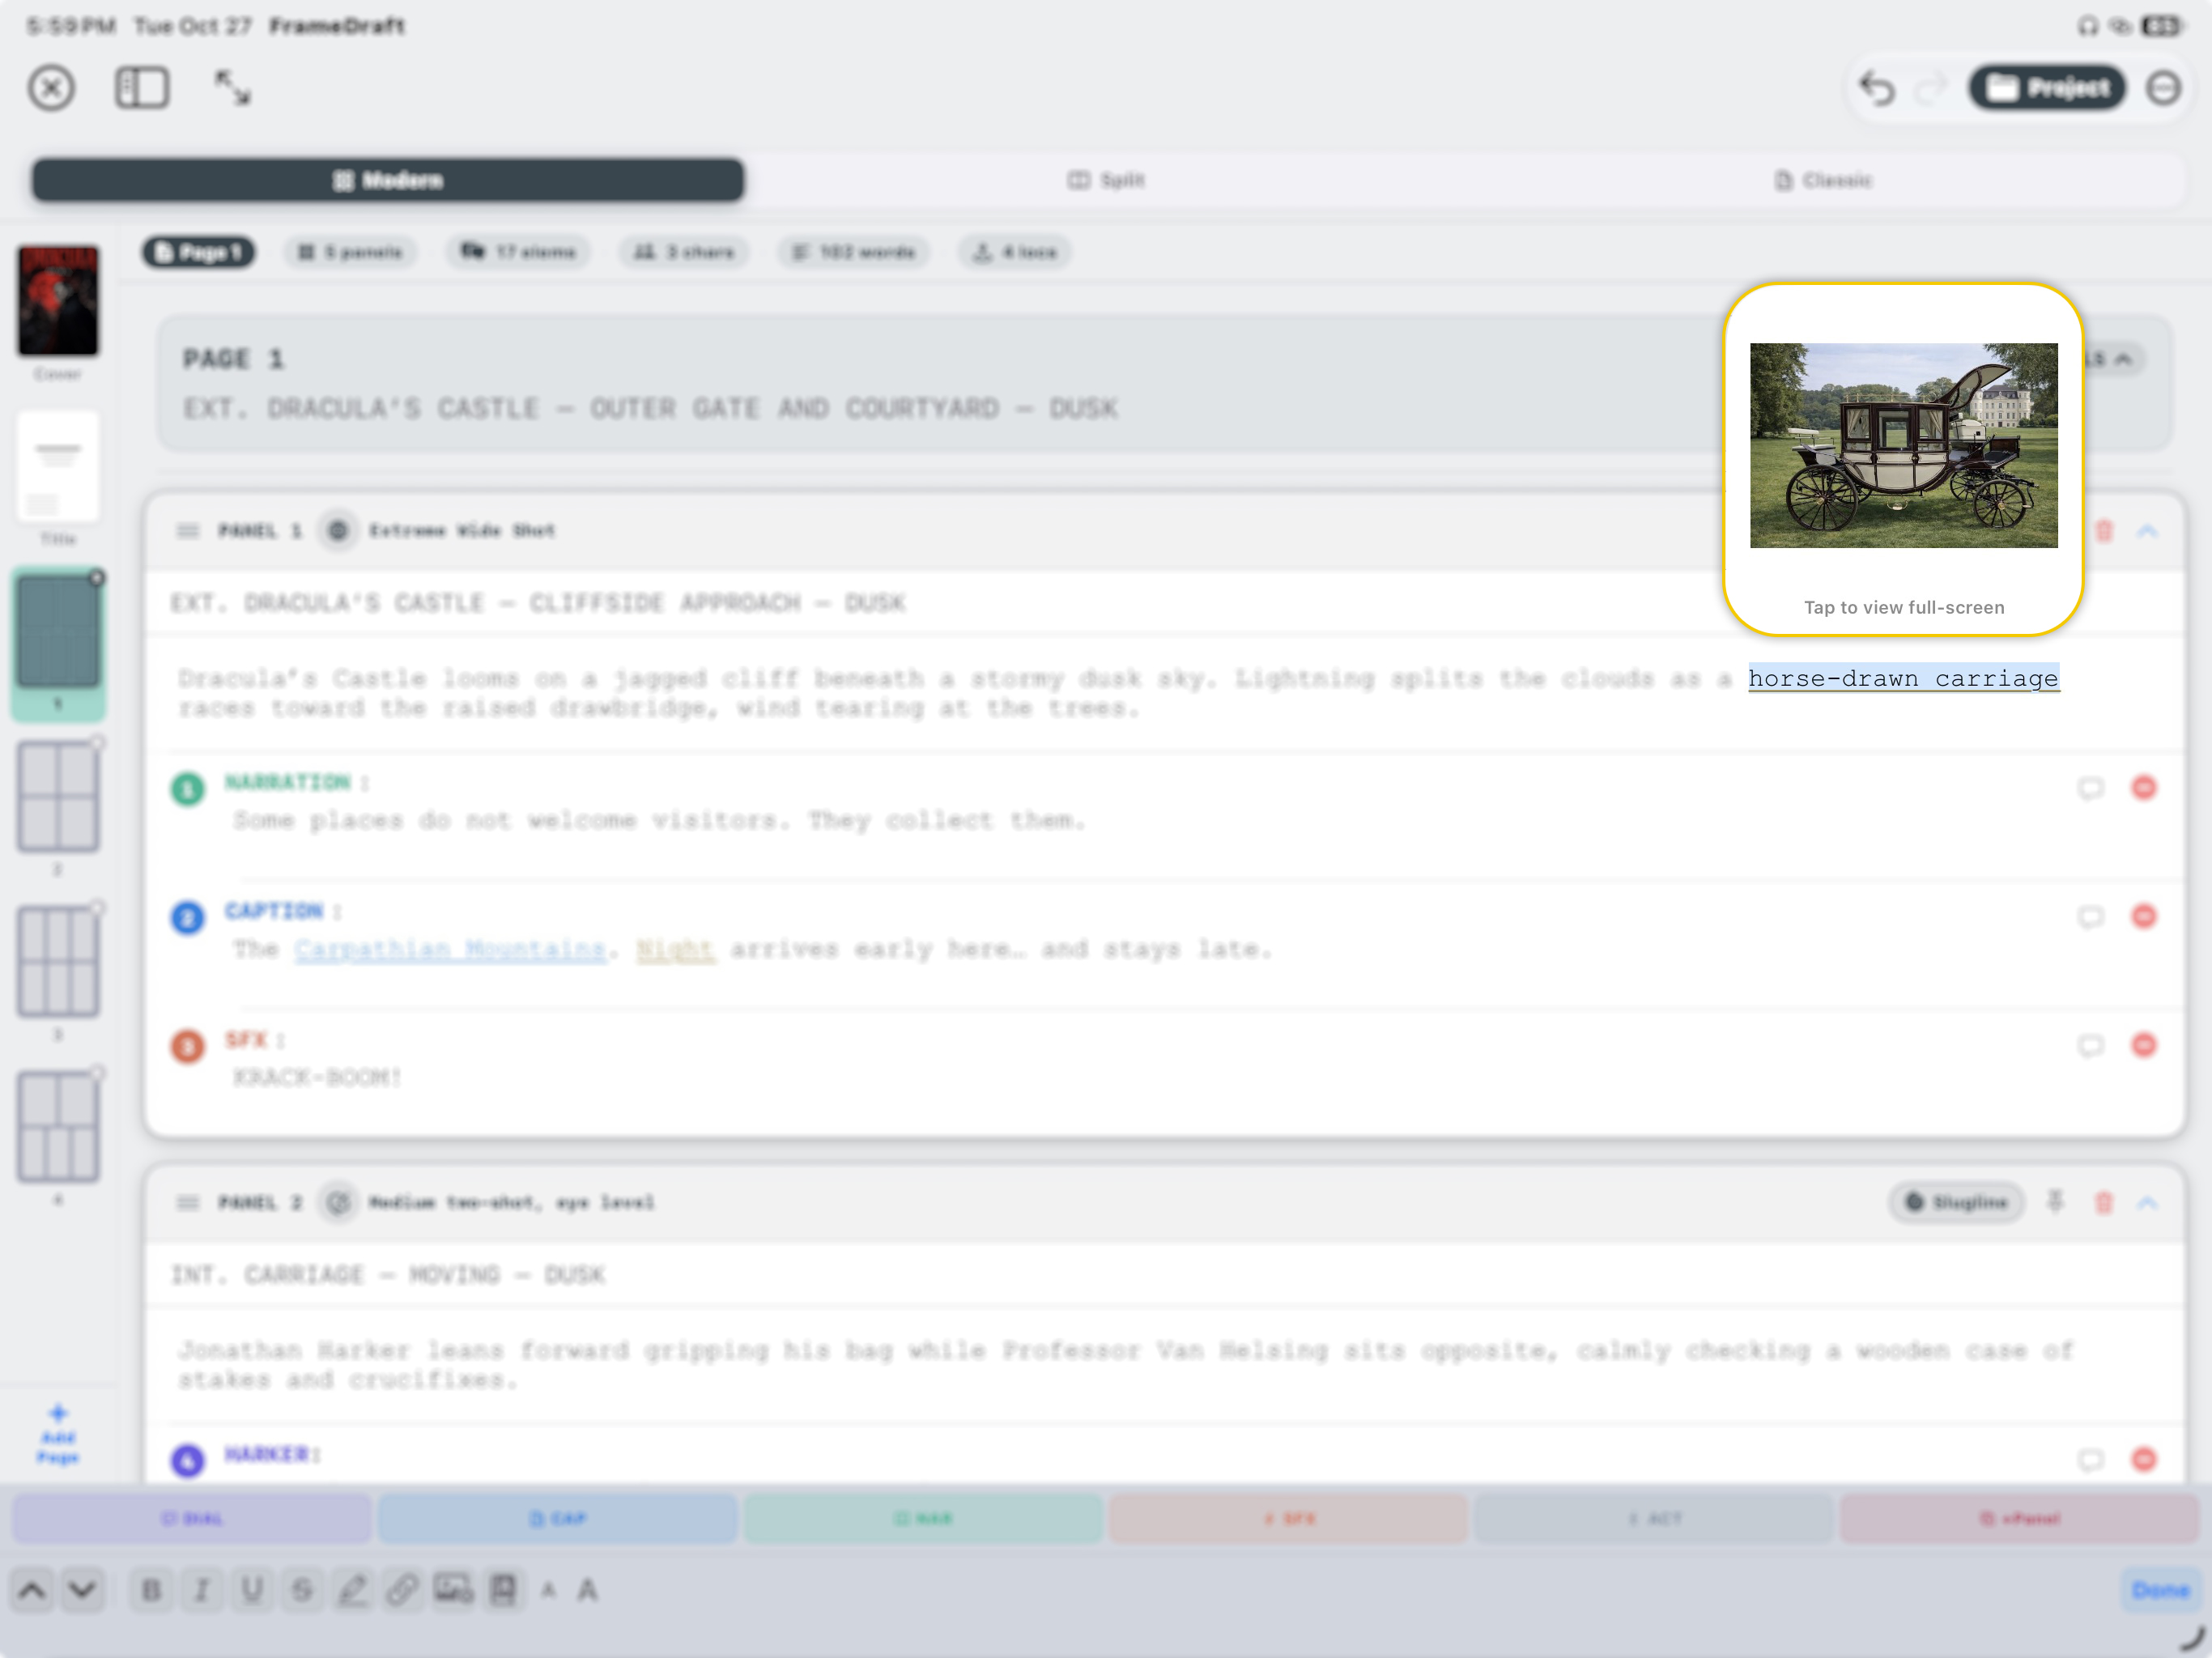The image size is (2212, 1658).
Task: Toggle underline formatting
Action: [x=252, y=1589]
